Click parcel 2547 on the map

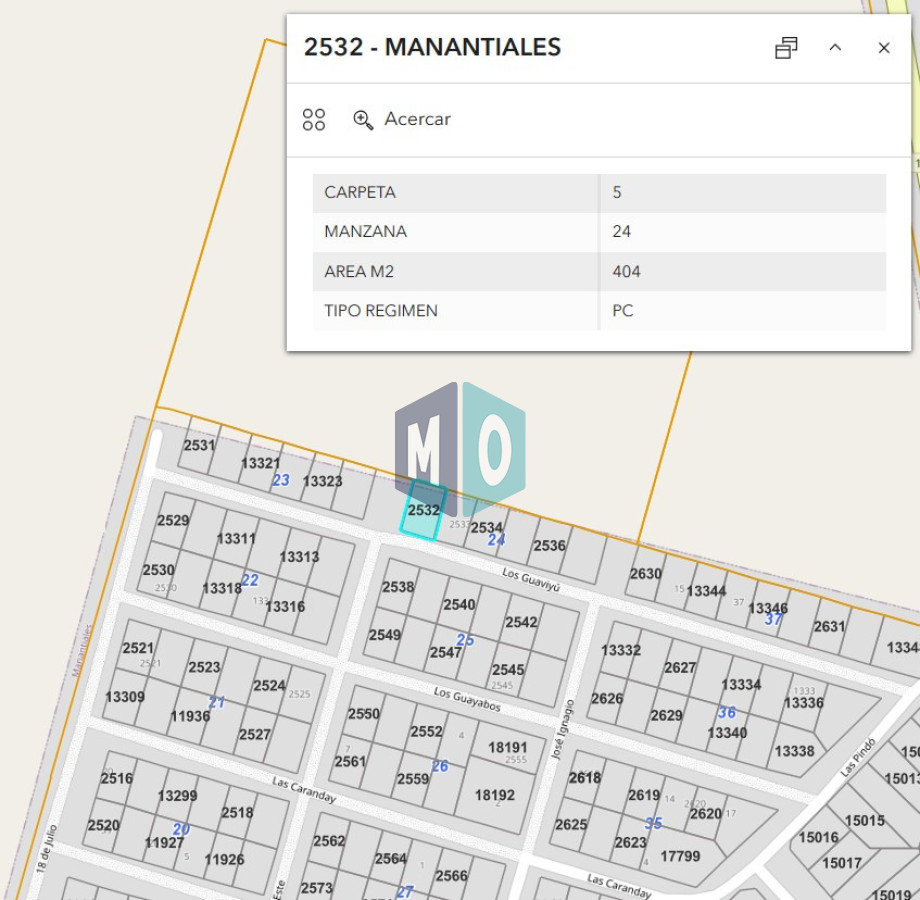pyautogui.click(x=446, y=652)
